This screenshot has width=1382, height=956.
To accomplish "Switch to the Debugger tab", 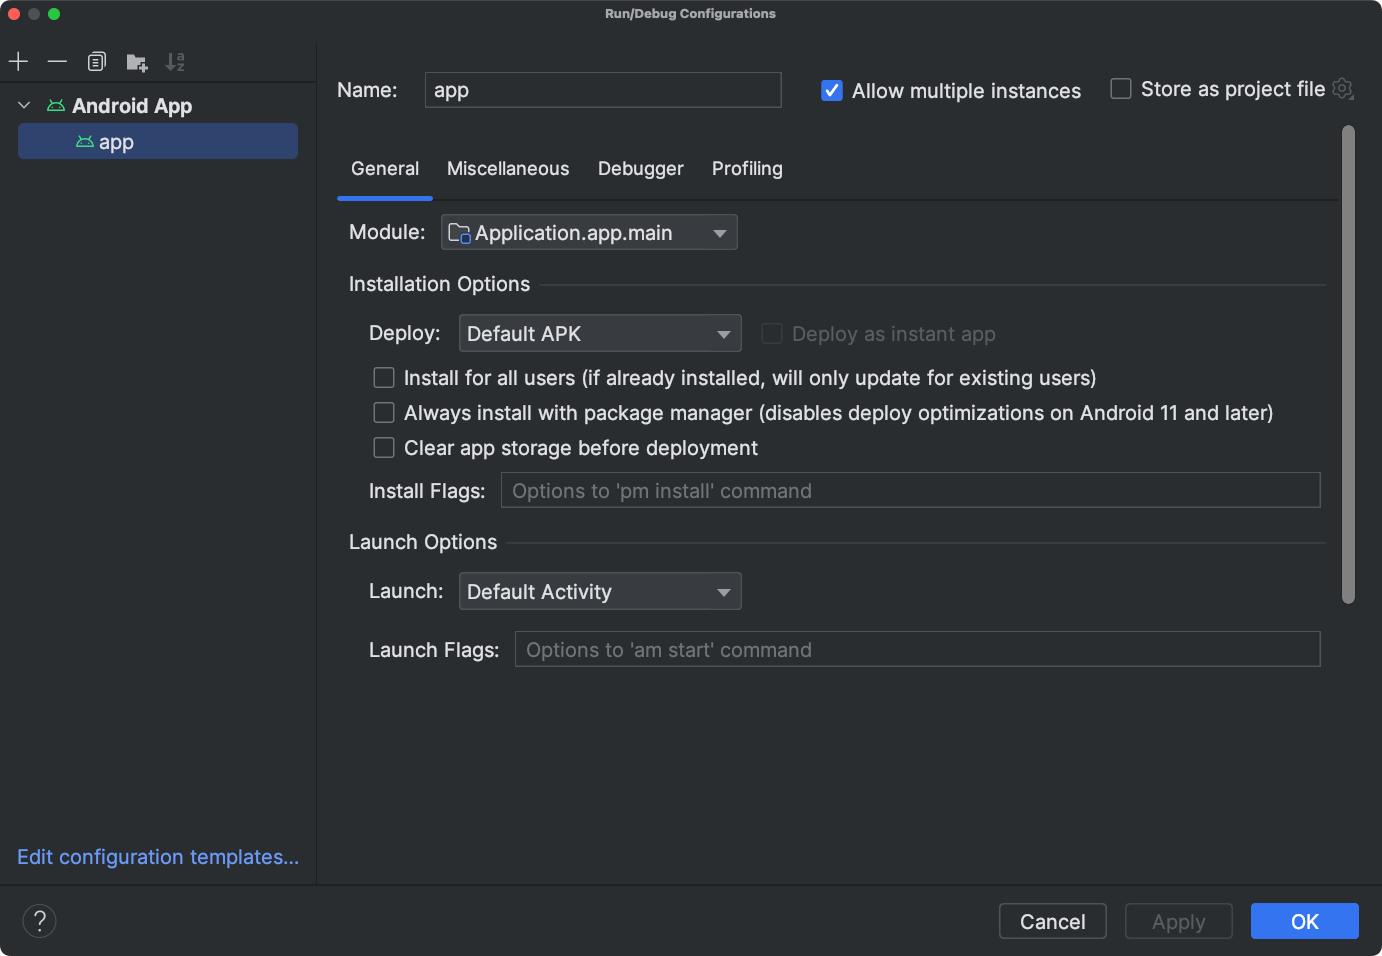I will click(640, 168).
